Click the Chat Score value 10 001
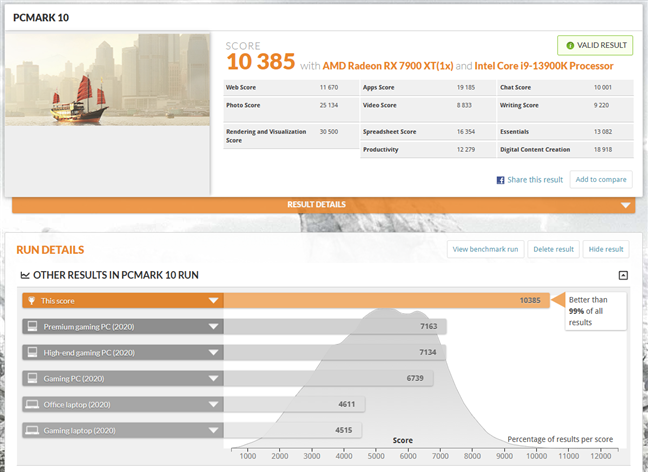Screen dimensions: 648x472 tap(603, 88)
